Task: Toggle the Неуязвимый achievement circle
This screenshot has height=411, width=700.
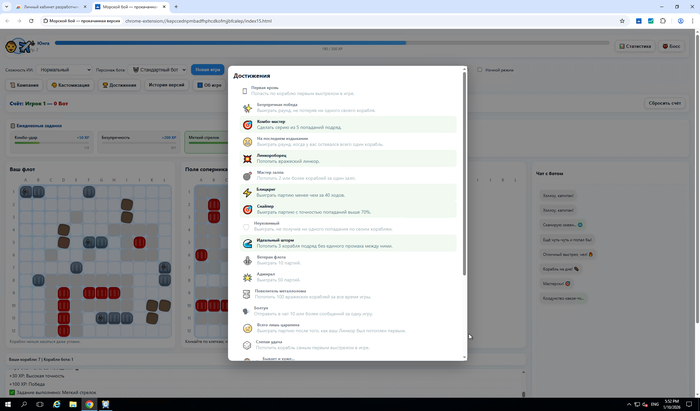Action: 247,225
